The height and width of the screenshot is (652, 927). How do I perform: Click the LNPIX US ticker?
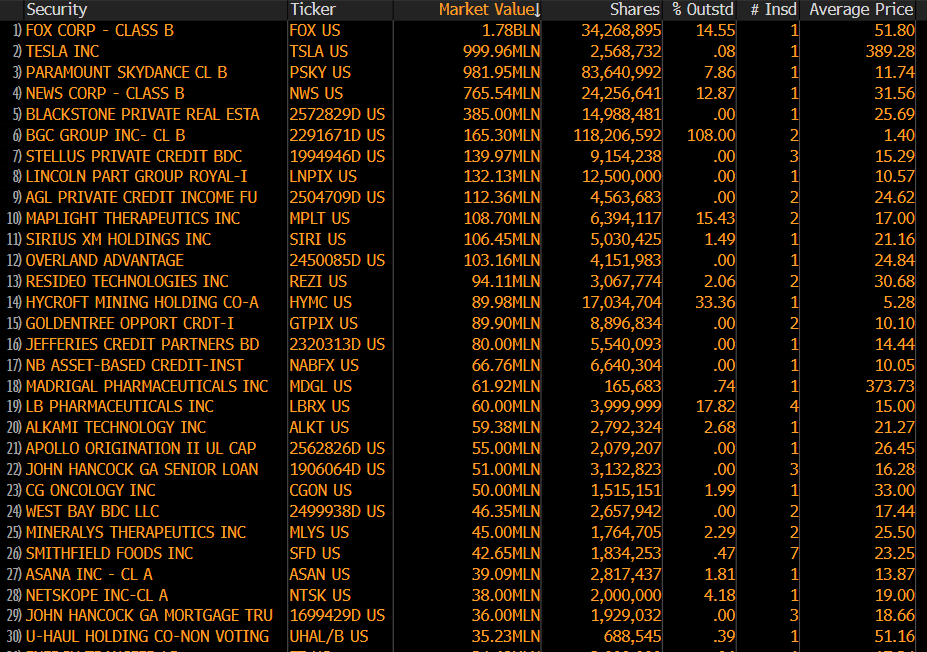pos(323,177)
